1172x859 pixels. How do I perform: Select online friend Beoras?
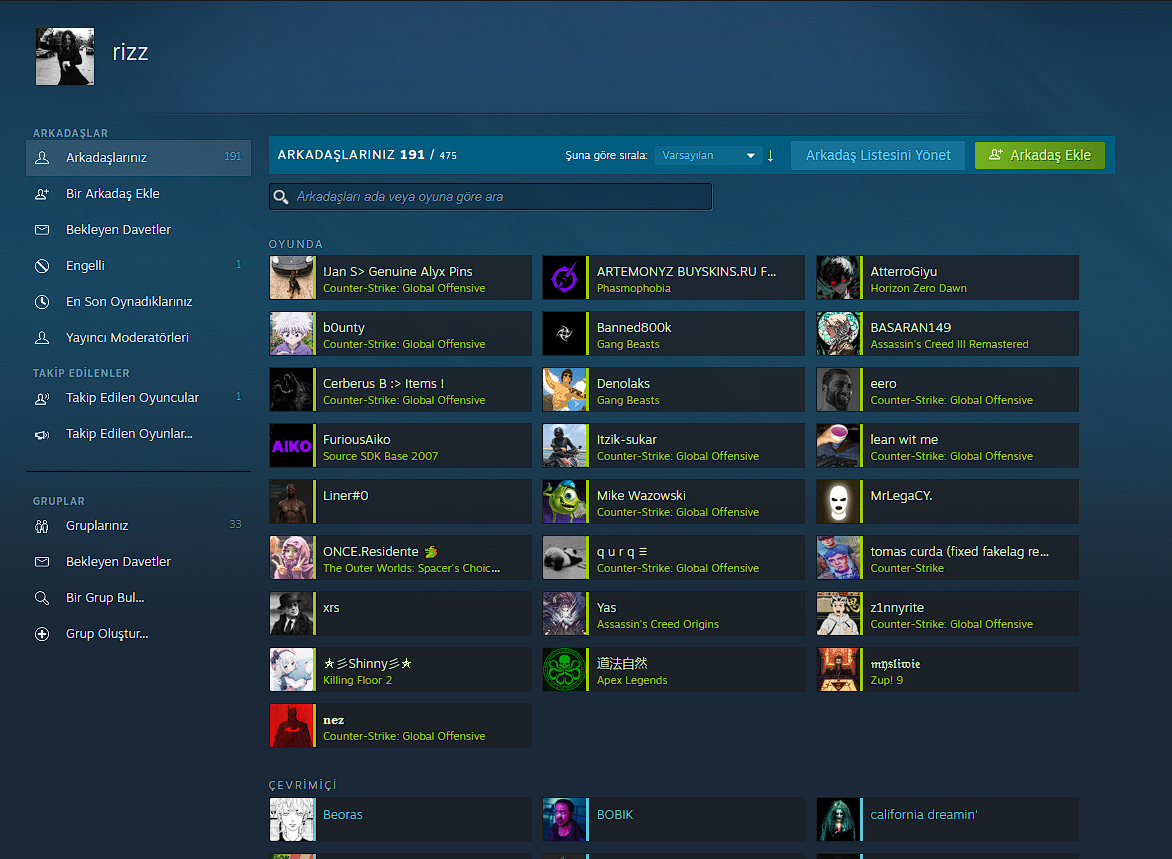[x=401, y=819]
